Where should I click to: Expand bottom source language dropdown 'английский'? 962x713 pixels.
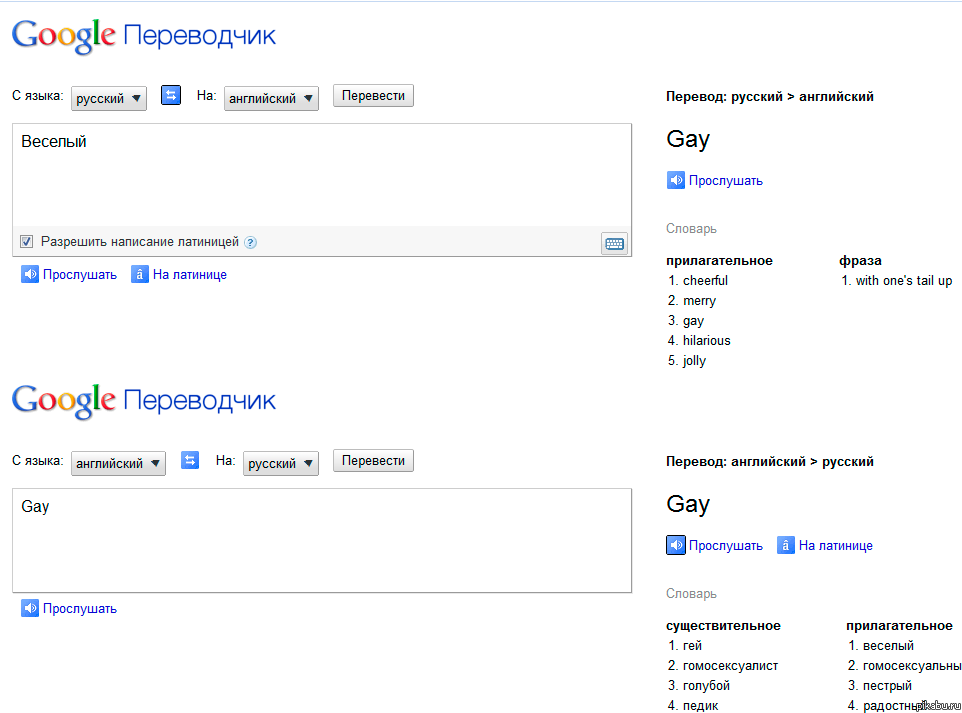(118, 463)
